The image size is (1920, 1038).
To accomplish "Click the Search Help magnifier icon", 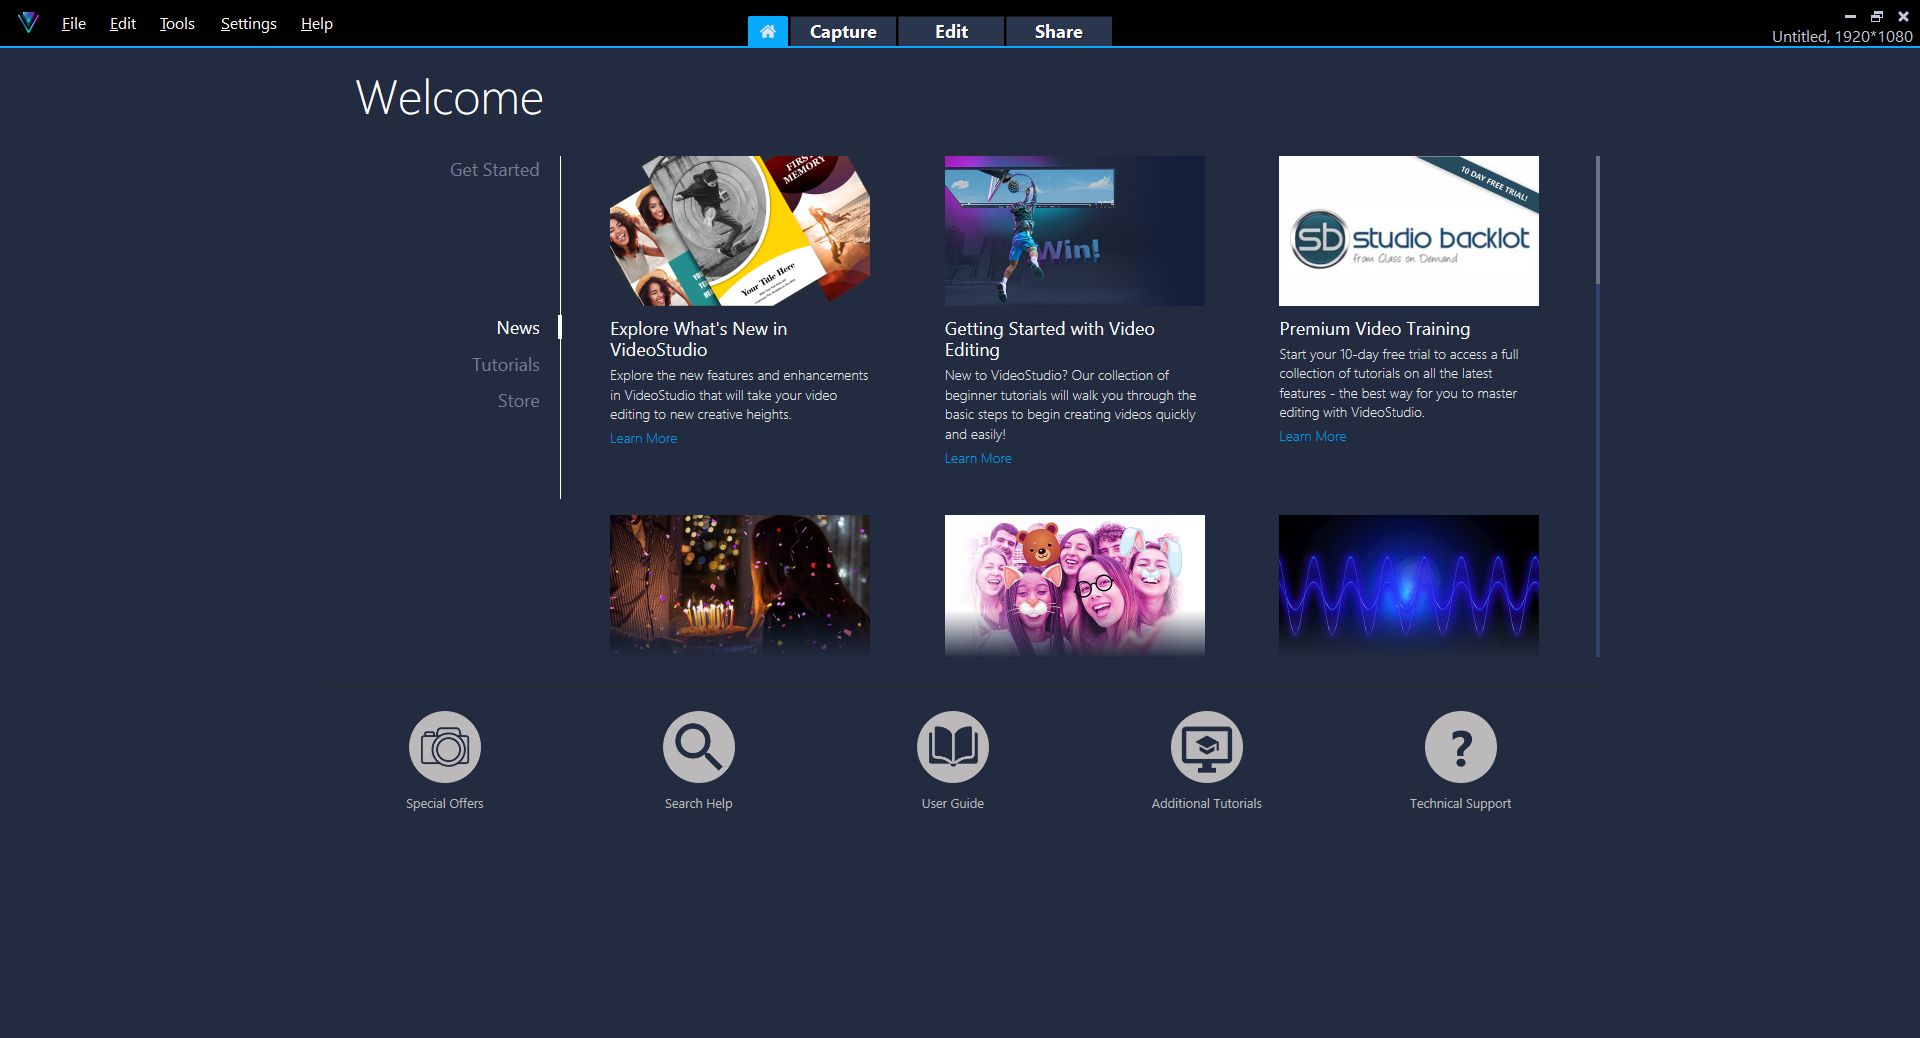I will pyautogui.click(x=698, y=747).
